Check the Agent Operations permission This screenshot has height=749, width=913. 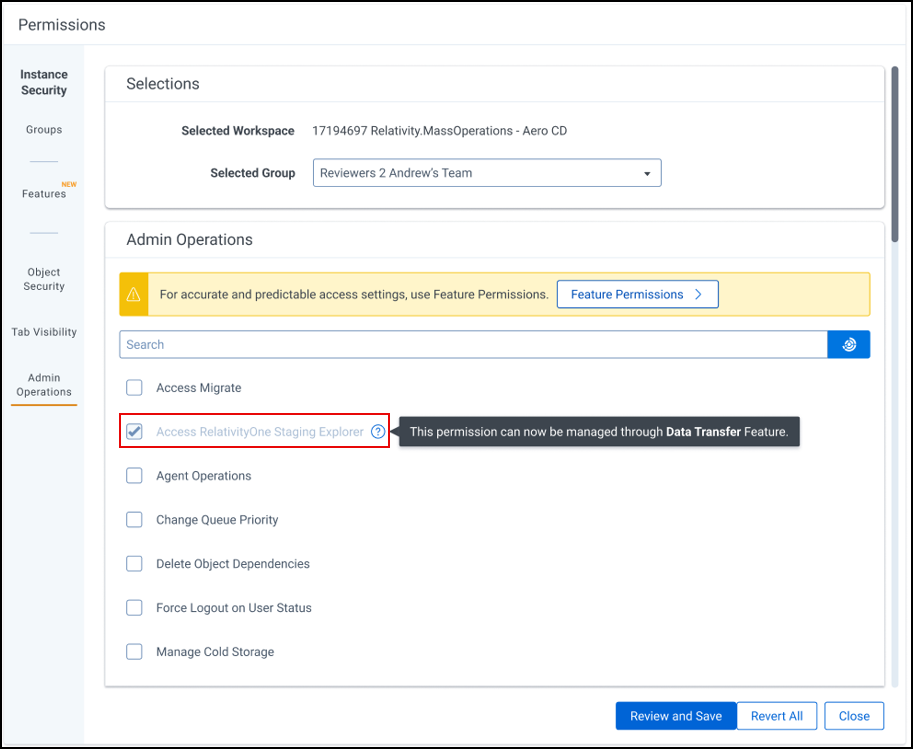[x=134, y=475]
